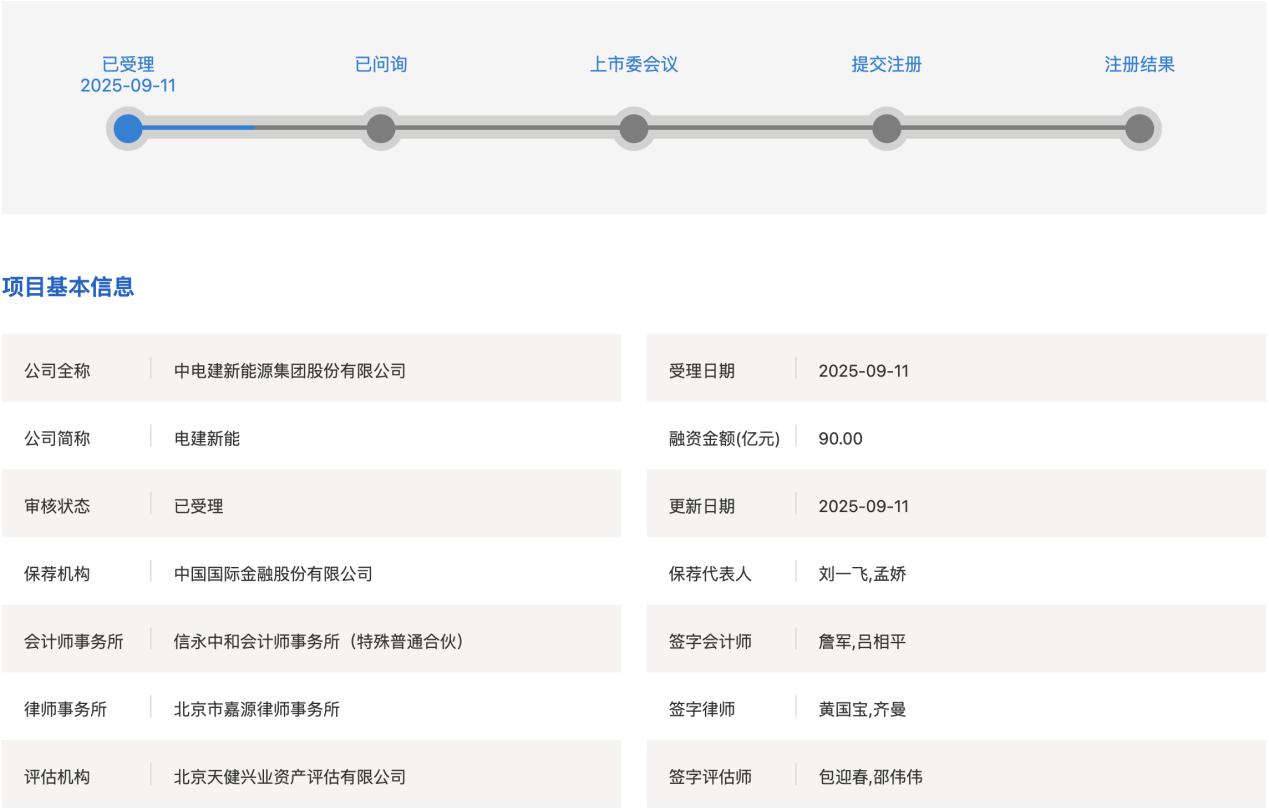This screenshot has height=810, width=1269.
Task: Select the 已问询 stage label
Action: 381,65
